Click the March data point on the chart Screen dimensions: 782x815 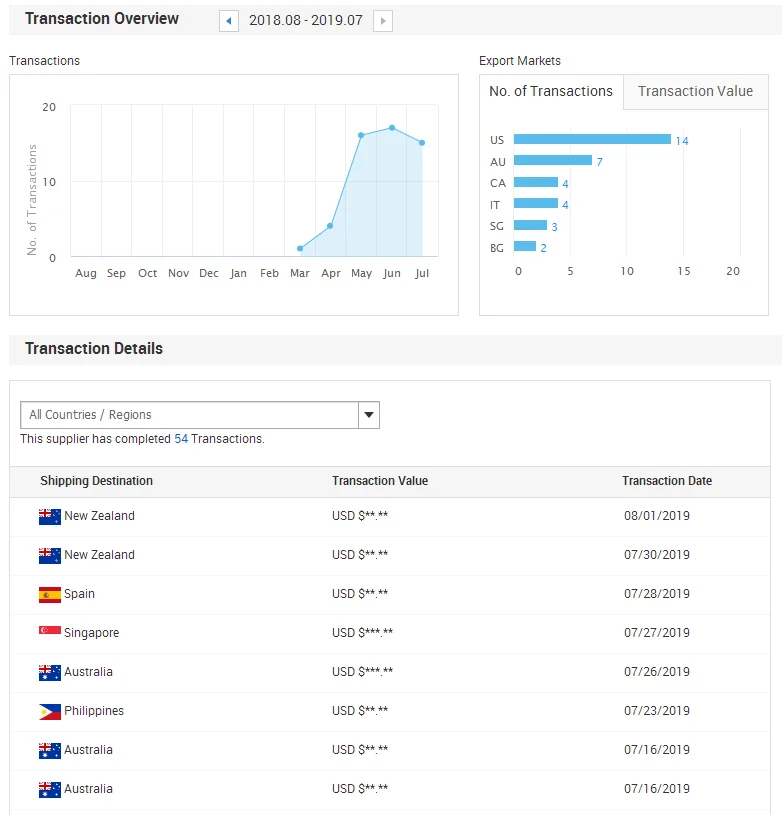300,248
